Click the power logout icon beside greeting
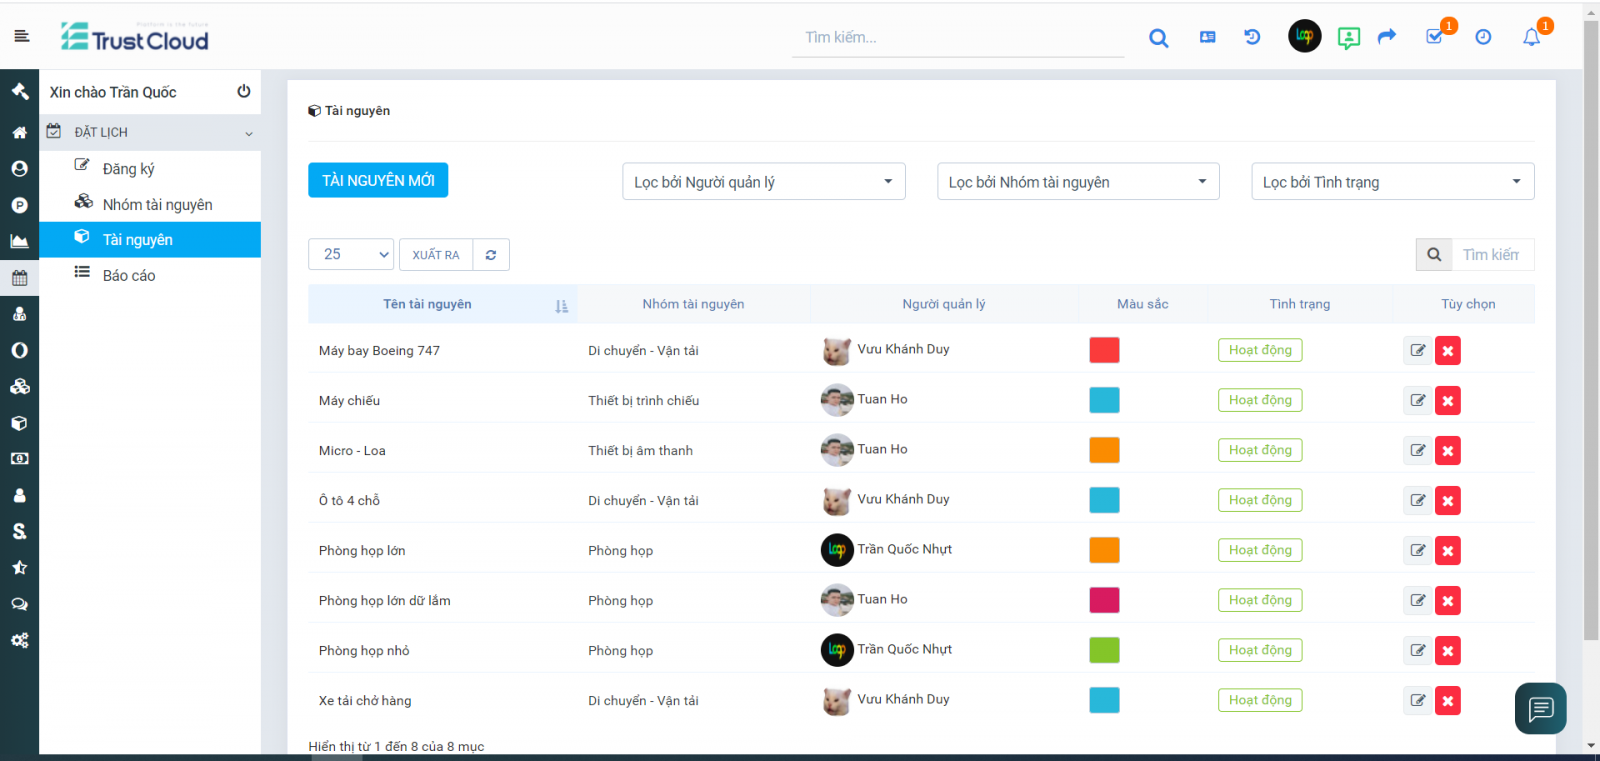The image size is (1600, 761). click(243, 91)
